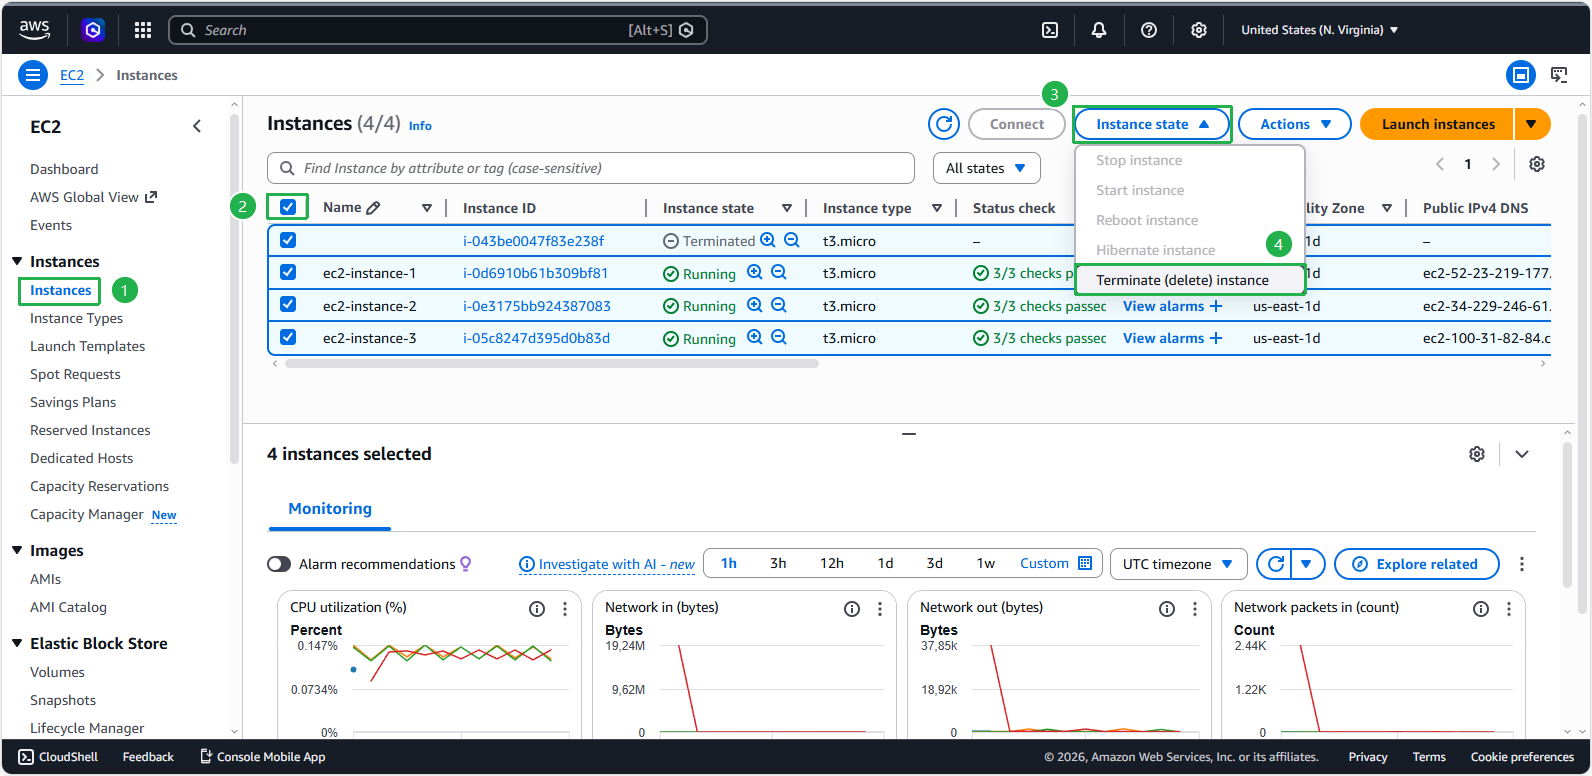Viewport: 1592px width, 776px height.
Task: Refresh the instances list
Action: (x=944, y=124)
